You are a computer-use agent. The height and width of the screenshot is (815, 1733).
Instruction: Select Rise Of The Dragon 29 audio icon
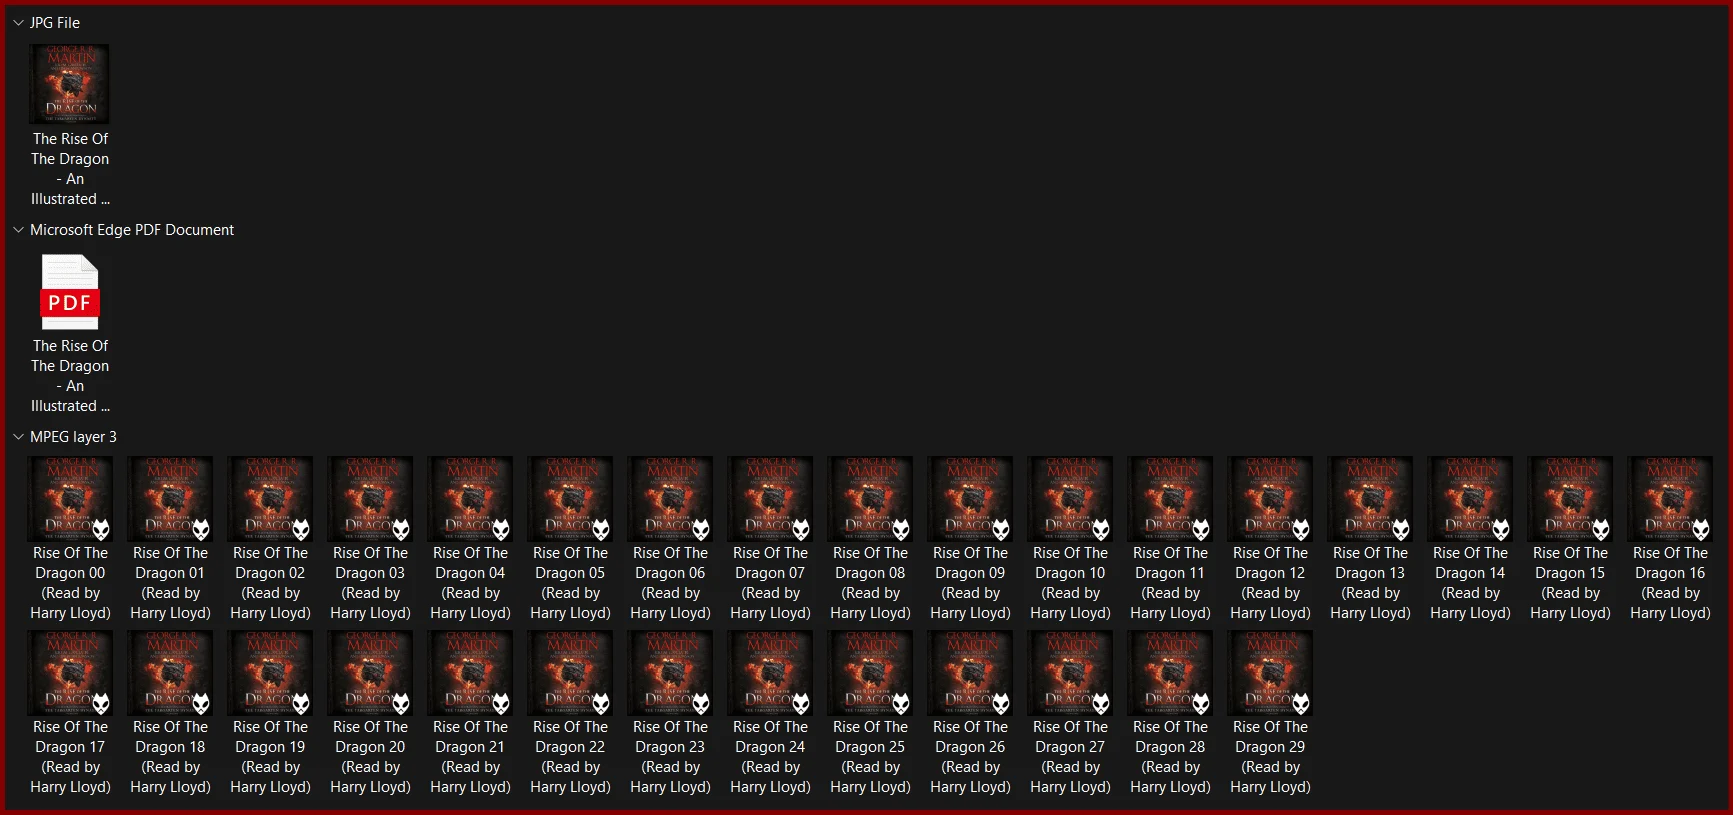pos(1270,673)
